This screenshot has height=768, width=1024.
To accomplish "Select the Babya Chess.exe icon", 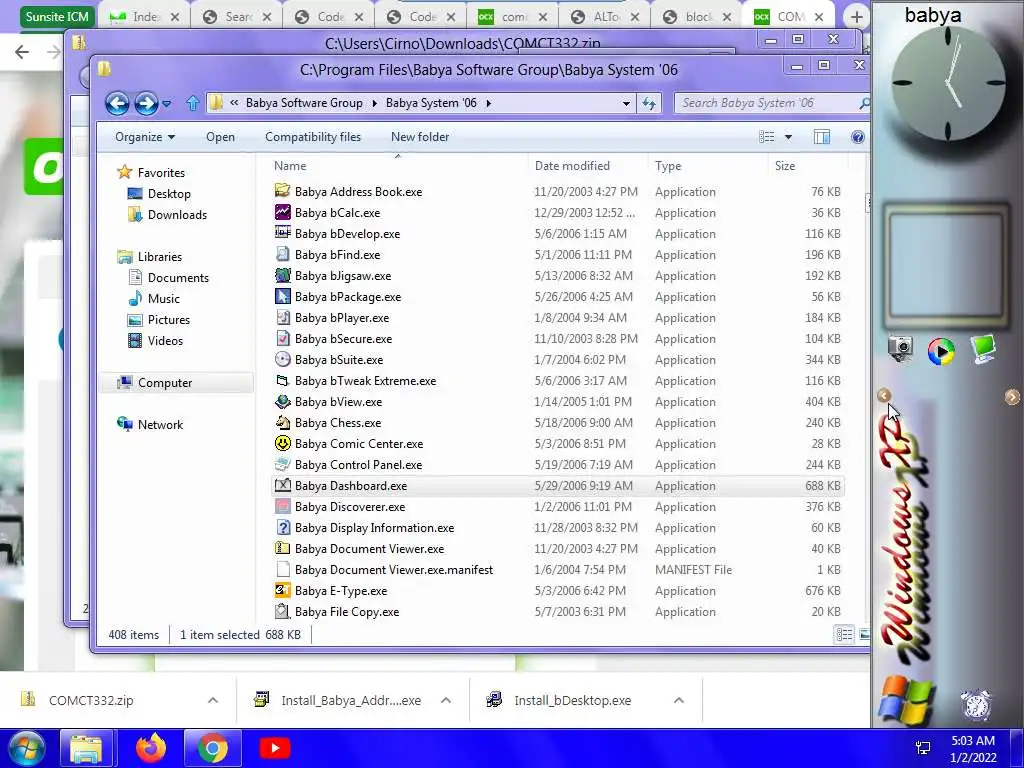I will pos(282,422).
